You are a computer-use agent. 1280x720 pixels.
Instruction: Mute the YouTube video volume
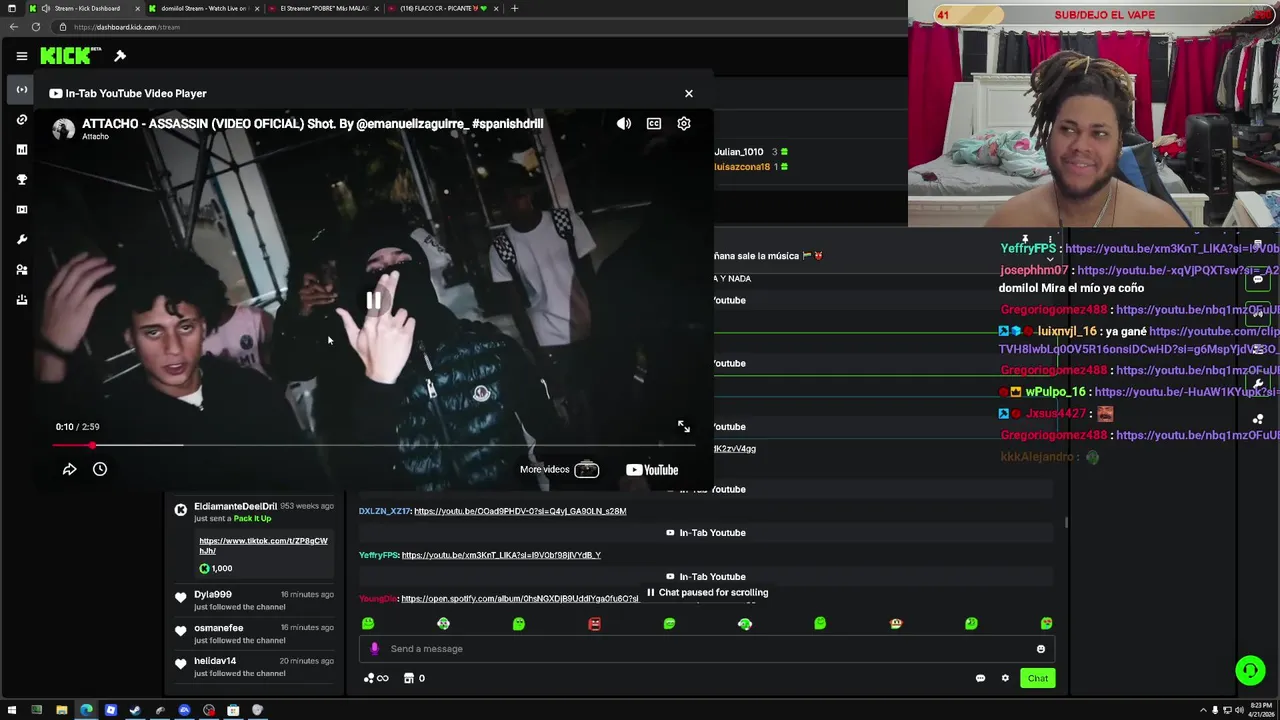coord(624,124)
